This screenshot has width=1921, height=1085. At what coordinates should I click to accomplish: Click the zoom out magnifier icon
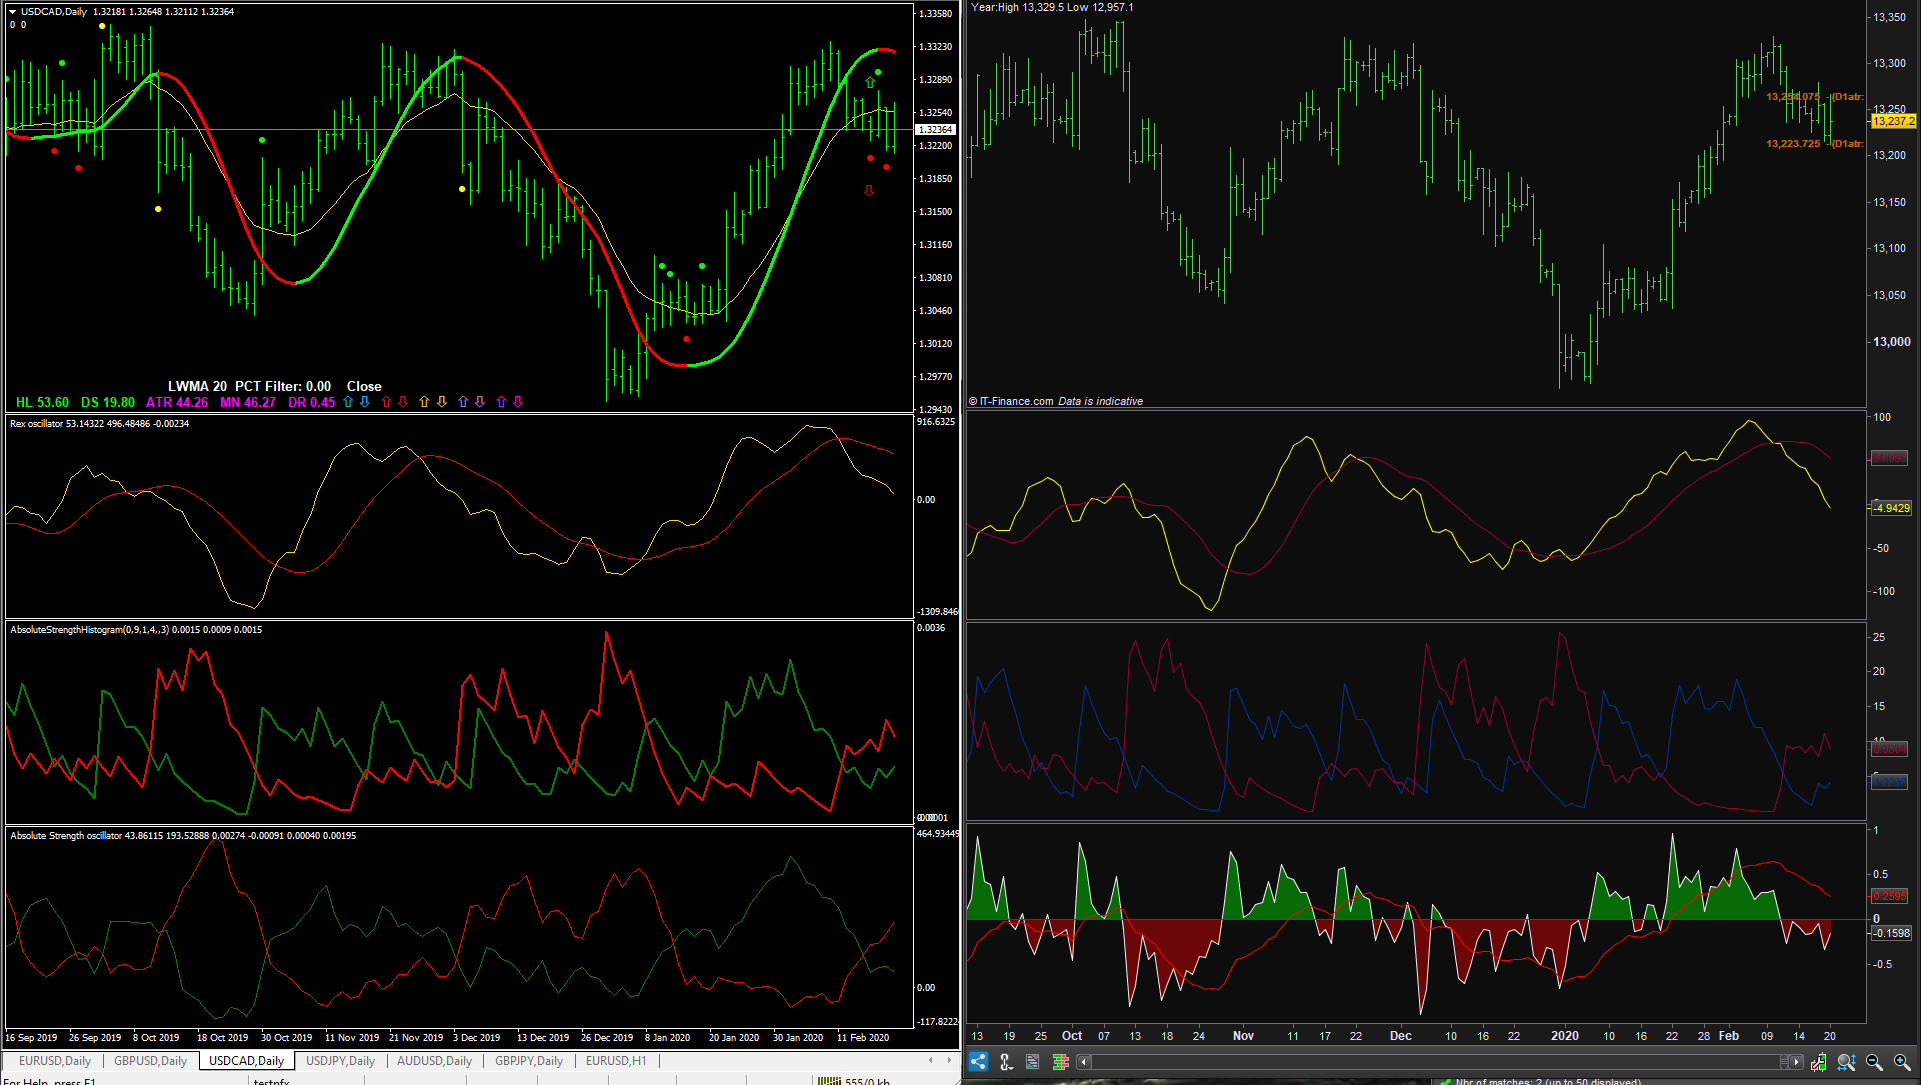pyautogui.click(x=1874, y=1062)
